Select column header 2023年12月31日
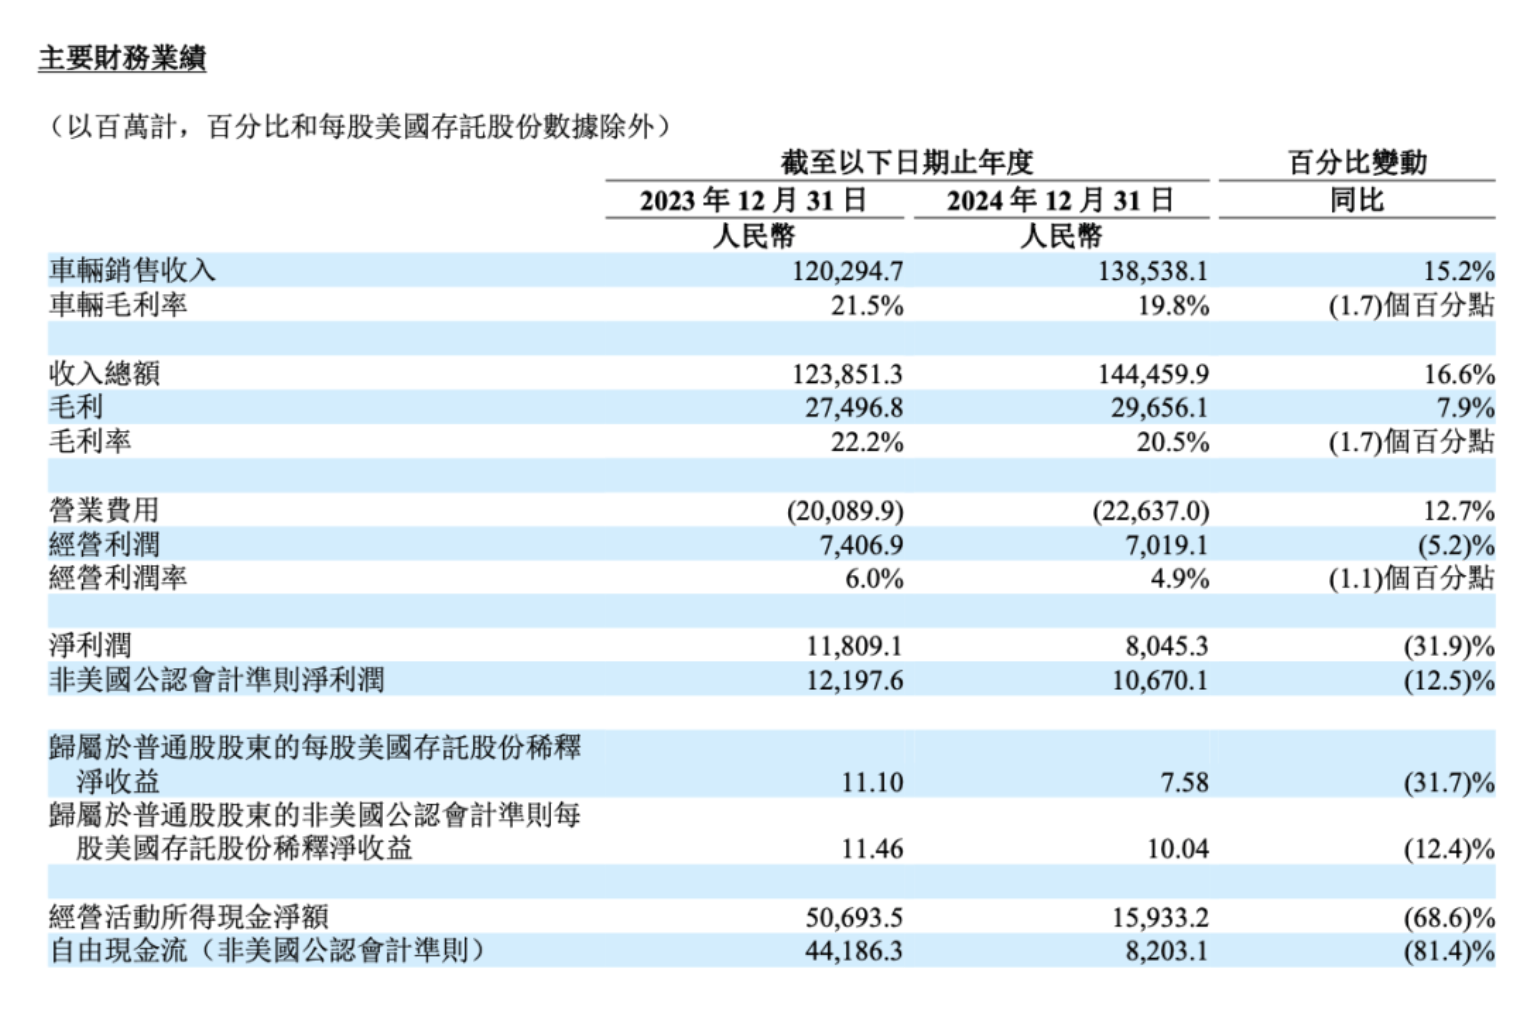Image resolution: width=1532 pixels, height=1018 pixels. pyautogui.click(x=753, y=200)
